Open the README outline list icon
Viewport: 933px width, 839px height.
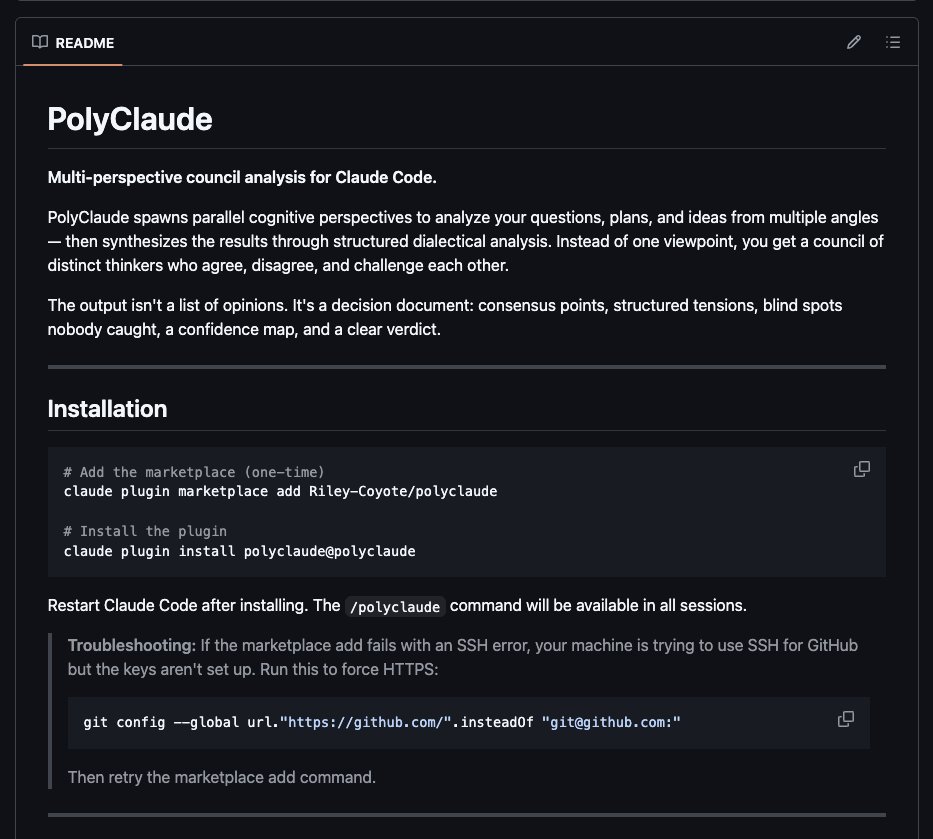[893, 42]
